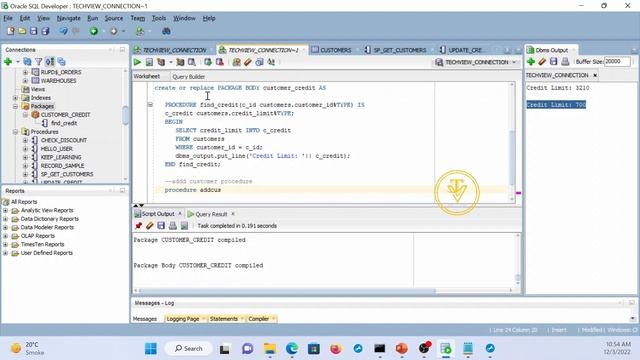
Task: Click the green plus New Connection icon
Action: [8, 62]
